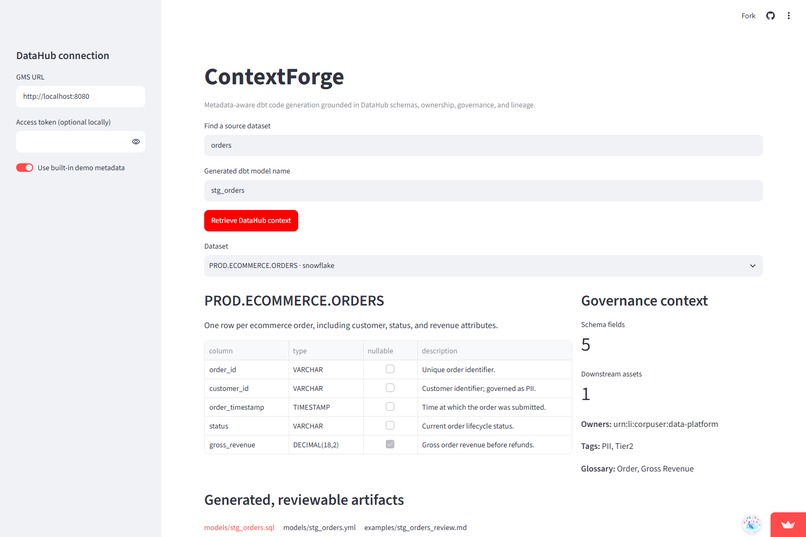Sort by the column header
Viewport: 806px width, 537px height.
click(247, 350)
